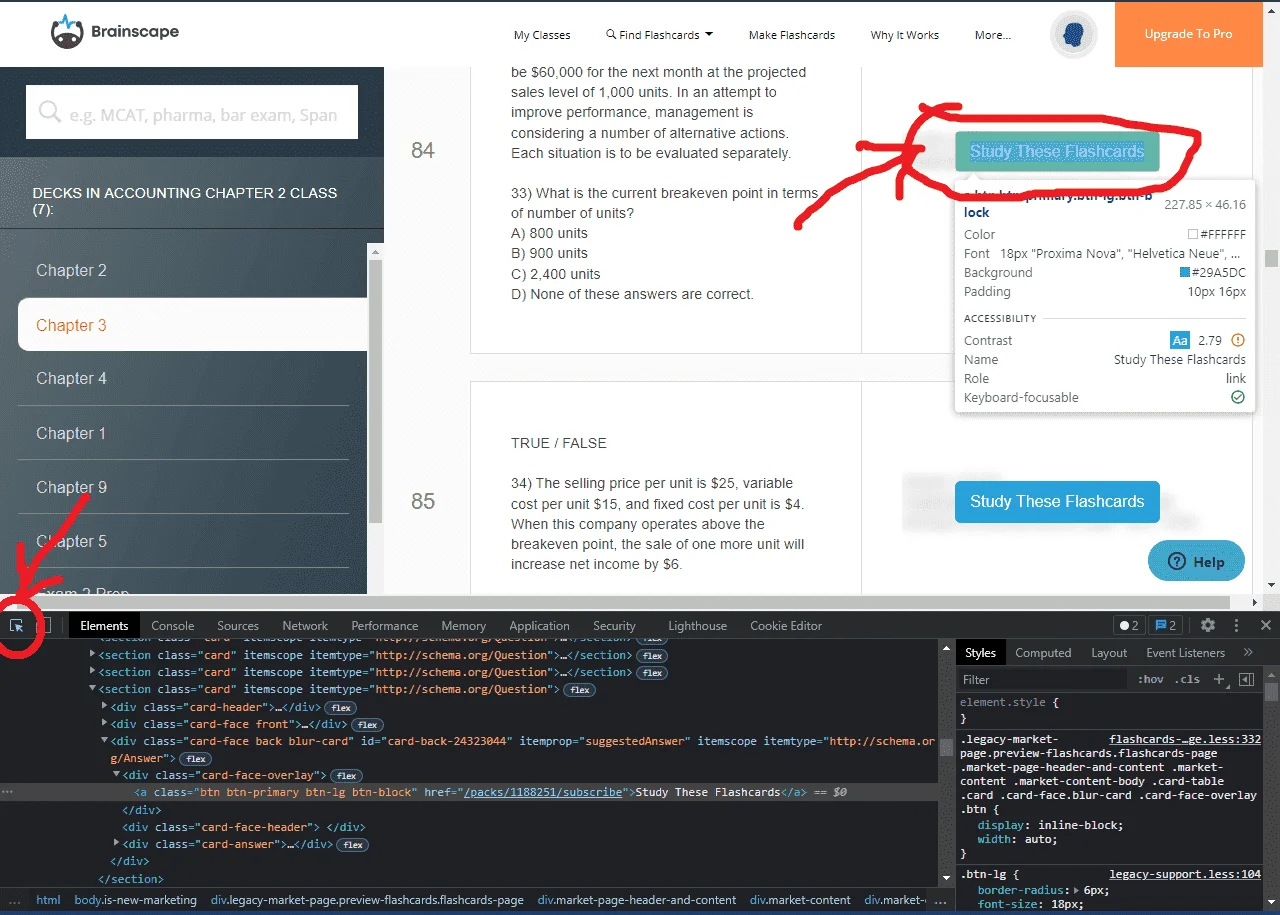Activate the inspect element picker icon
Image resolution: width=1280 pixels, height=915 pixels.
pos(17,625)
